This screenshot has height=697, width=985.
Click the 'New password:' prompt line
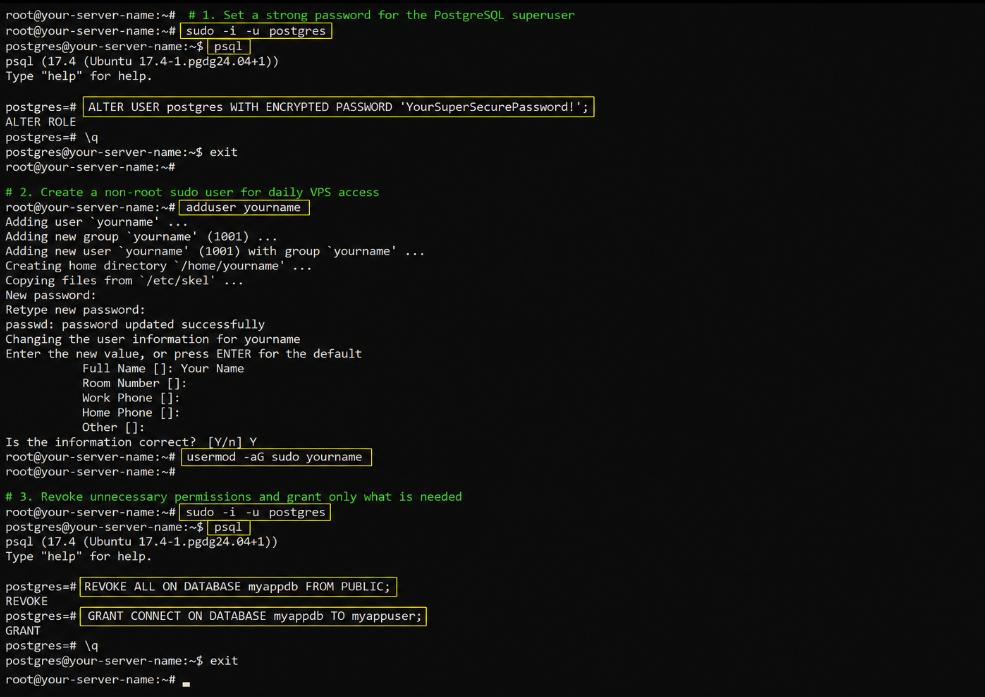[x=51, y=295]
